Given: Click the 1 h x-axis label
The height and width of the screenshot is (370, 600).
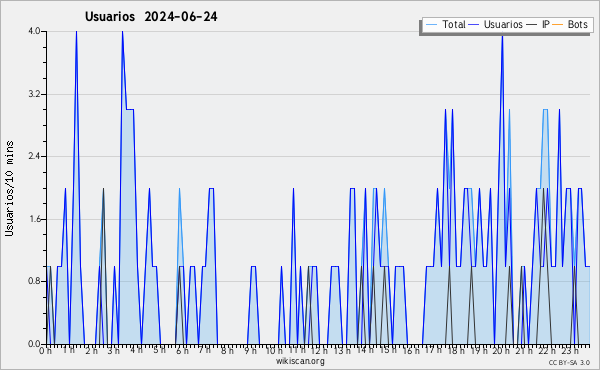Looking at the screenshot, I should 68,351.
